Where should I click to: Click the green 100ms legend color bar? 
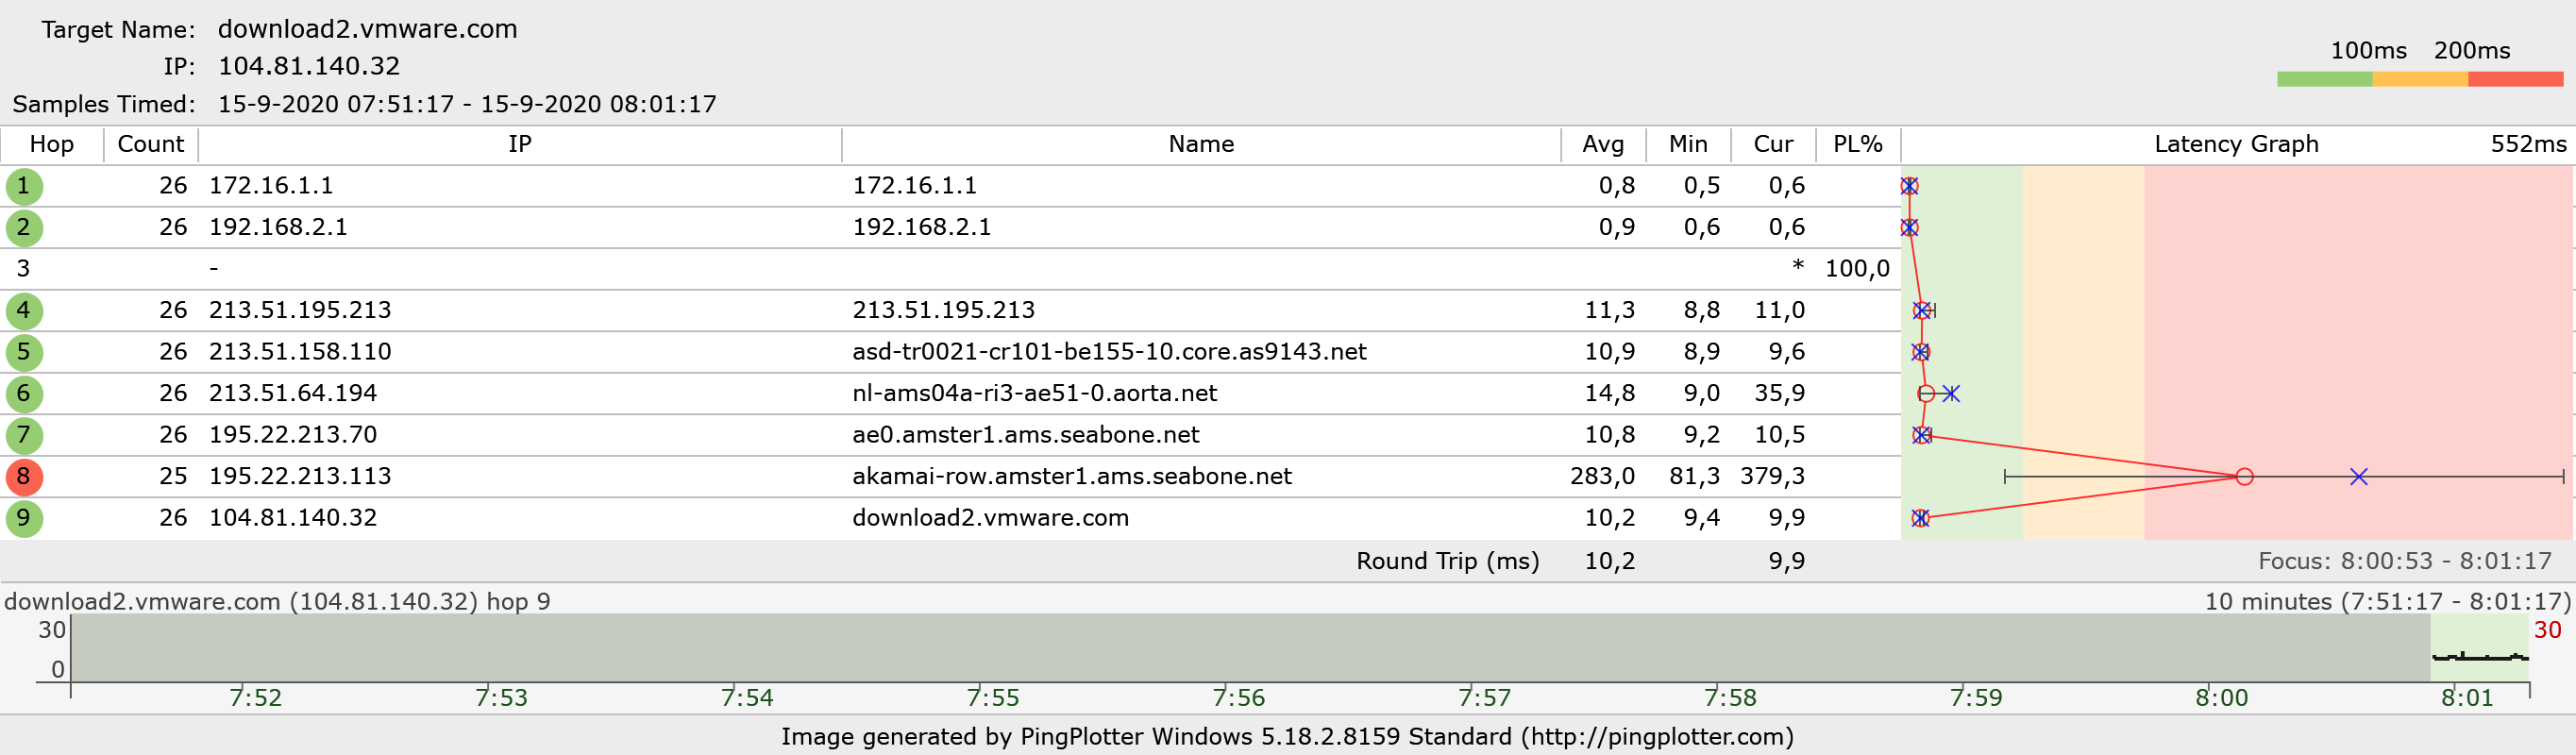tap(2323, 79)
